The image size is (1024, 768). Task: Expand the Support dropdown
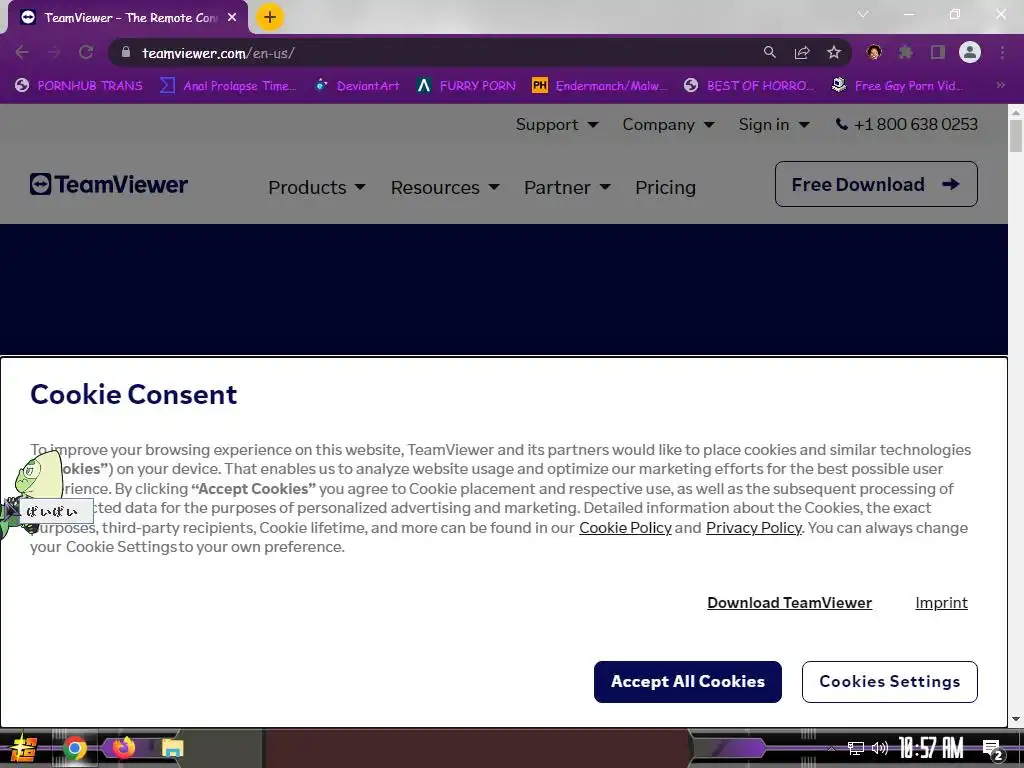click(x=557, y=124)
